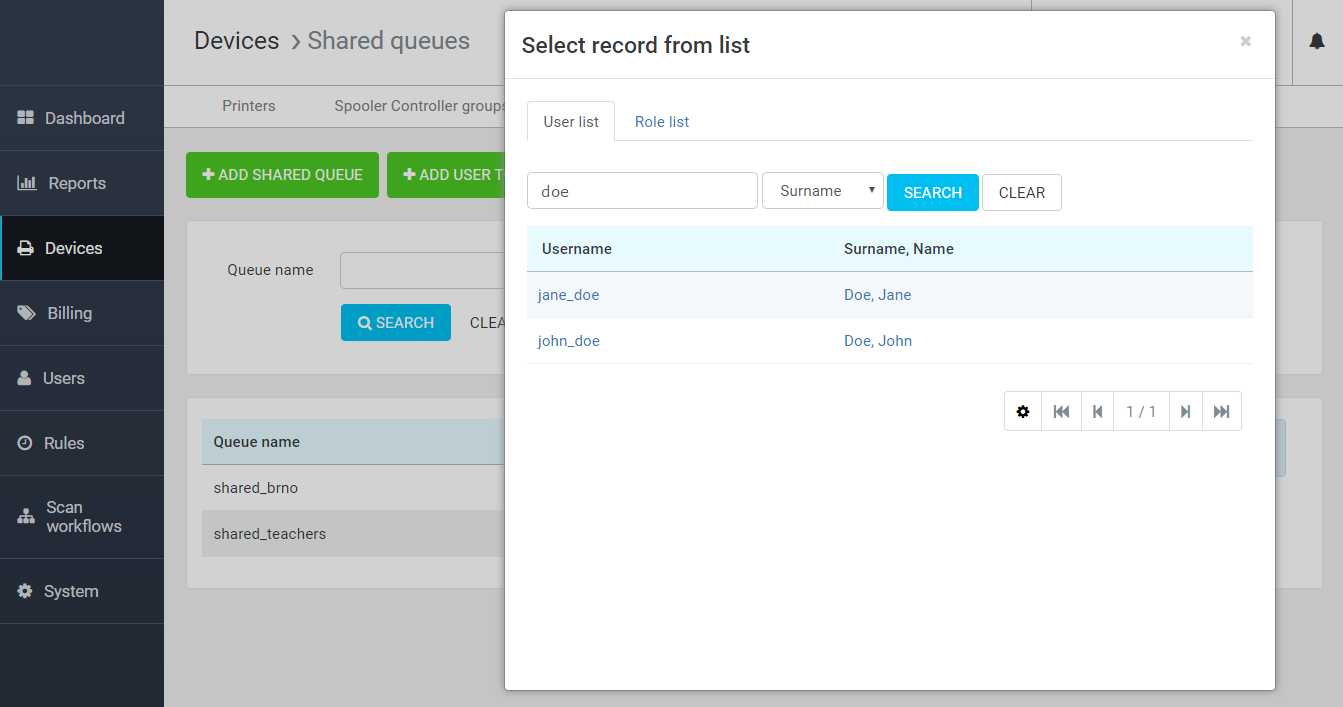
Task: Go to first page of records
Action: pyautogui.click(x=1061, y=411)
